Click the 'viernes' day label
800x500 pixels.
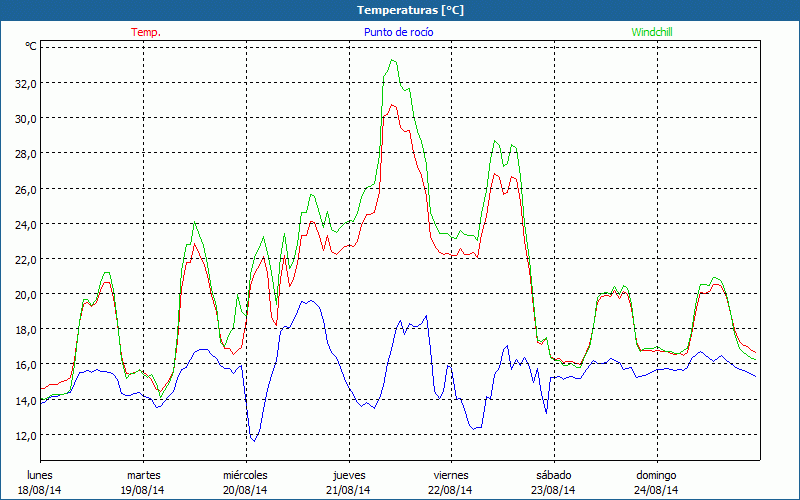451,474
